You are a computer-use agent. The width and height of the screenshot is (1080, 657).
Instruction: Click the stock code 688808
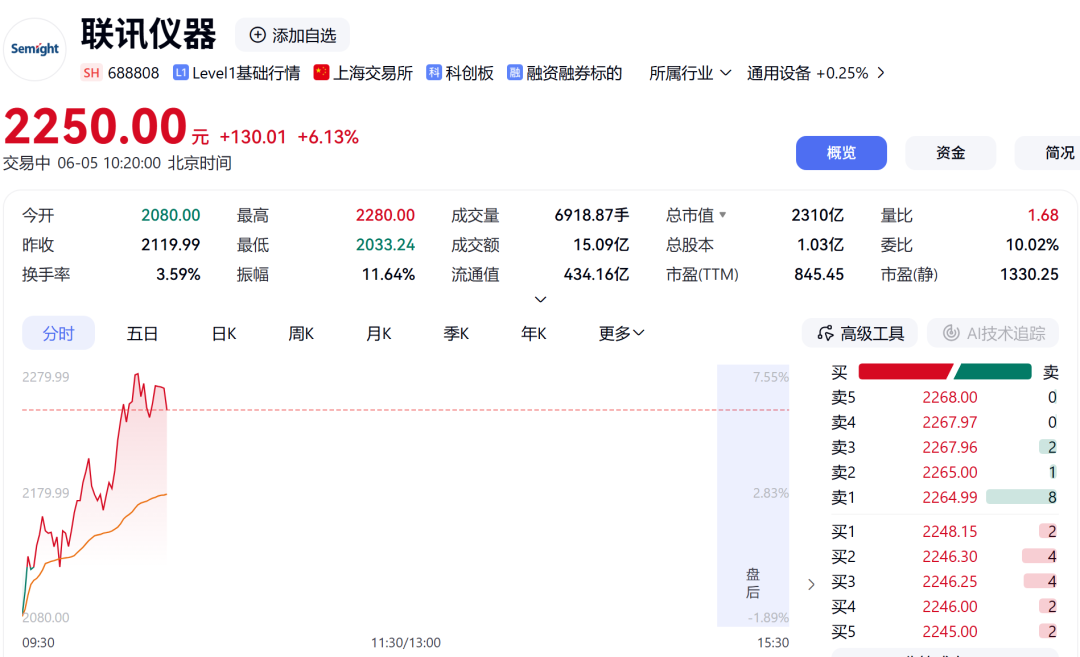[x=134, y=73]
